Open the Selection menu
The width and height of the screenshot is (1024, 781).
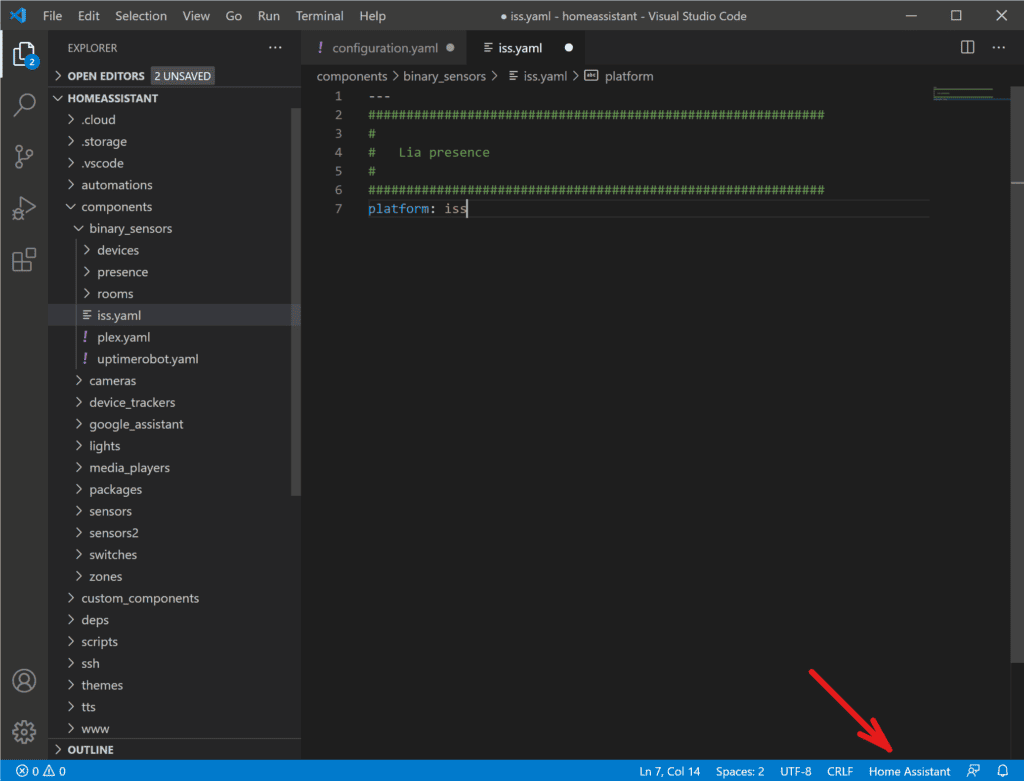pyautogui.click(x=141, y=16)
